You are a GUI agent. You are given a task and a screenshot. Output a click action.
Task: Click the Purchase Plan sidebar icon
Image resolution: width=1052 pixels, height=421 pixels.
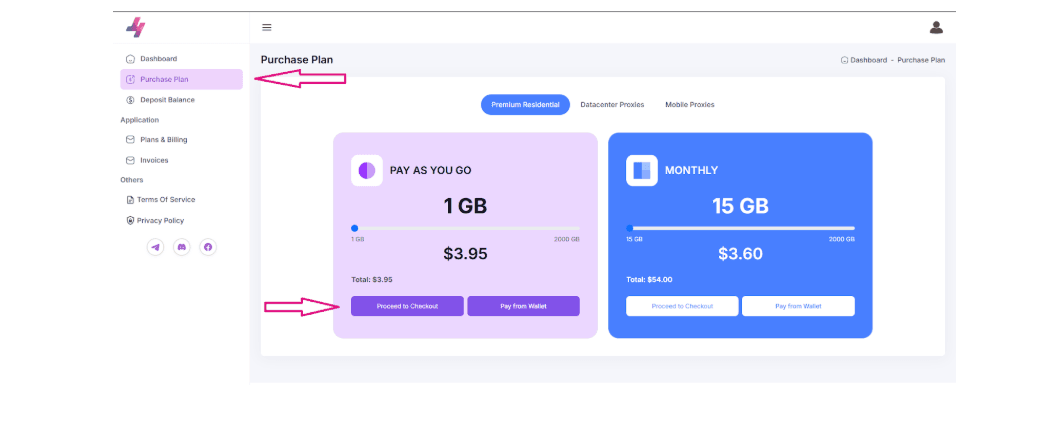(x=131, y=79)
